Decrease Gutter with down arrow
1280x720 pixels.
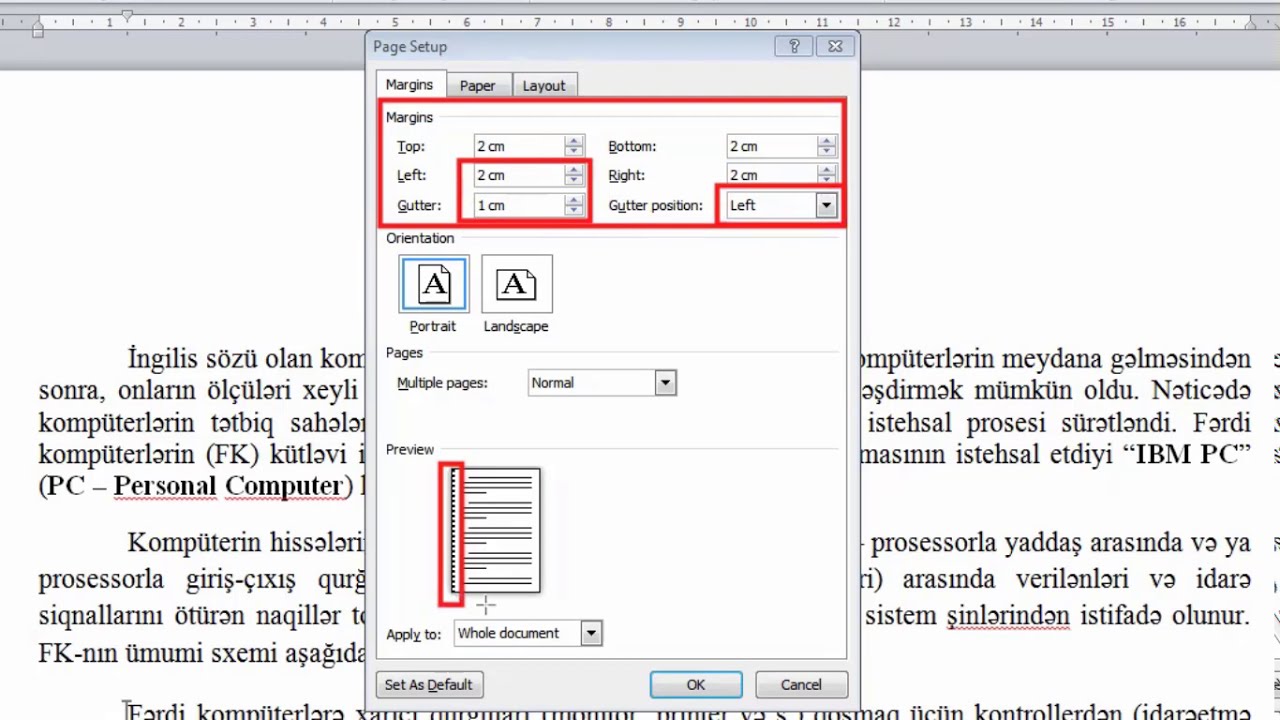pos(574,211)
